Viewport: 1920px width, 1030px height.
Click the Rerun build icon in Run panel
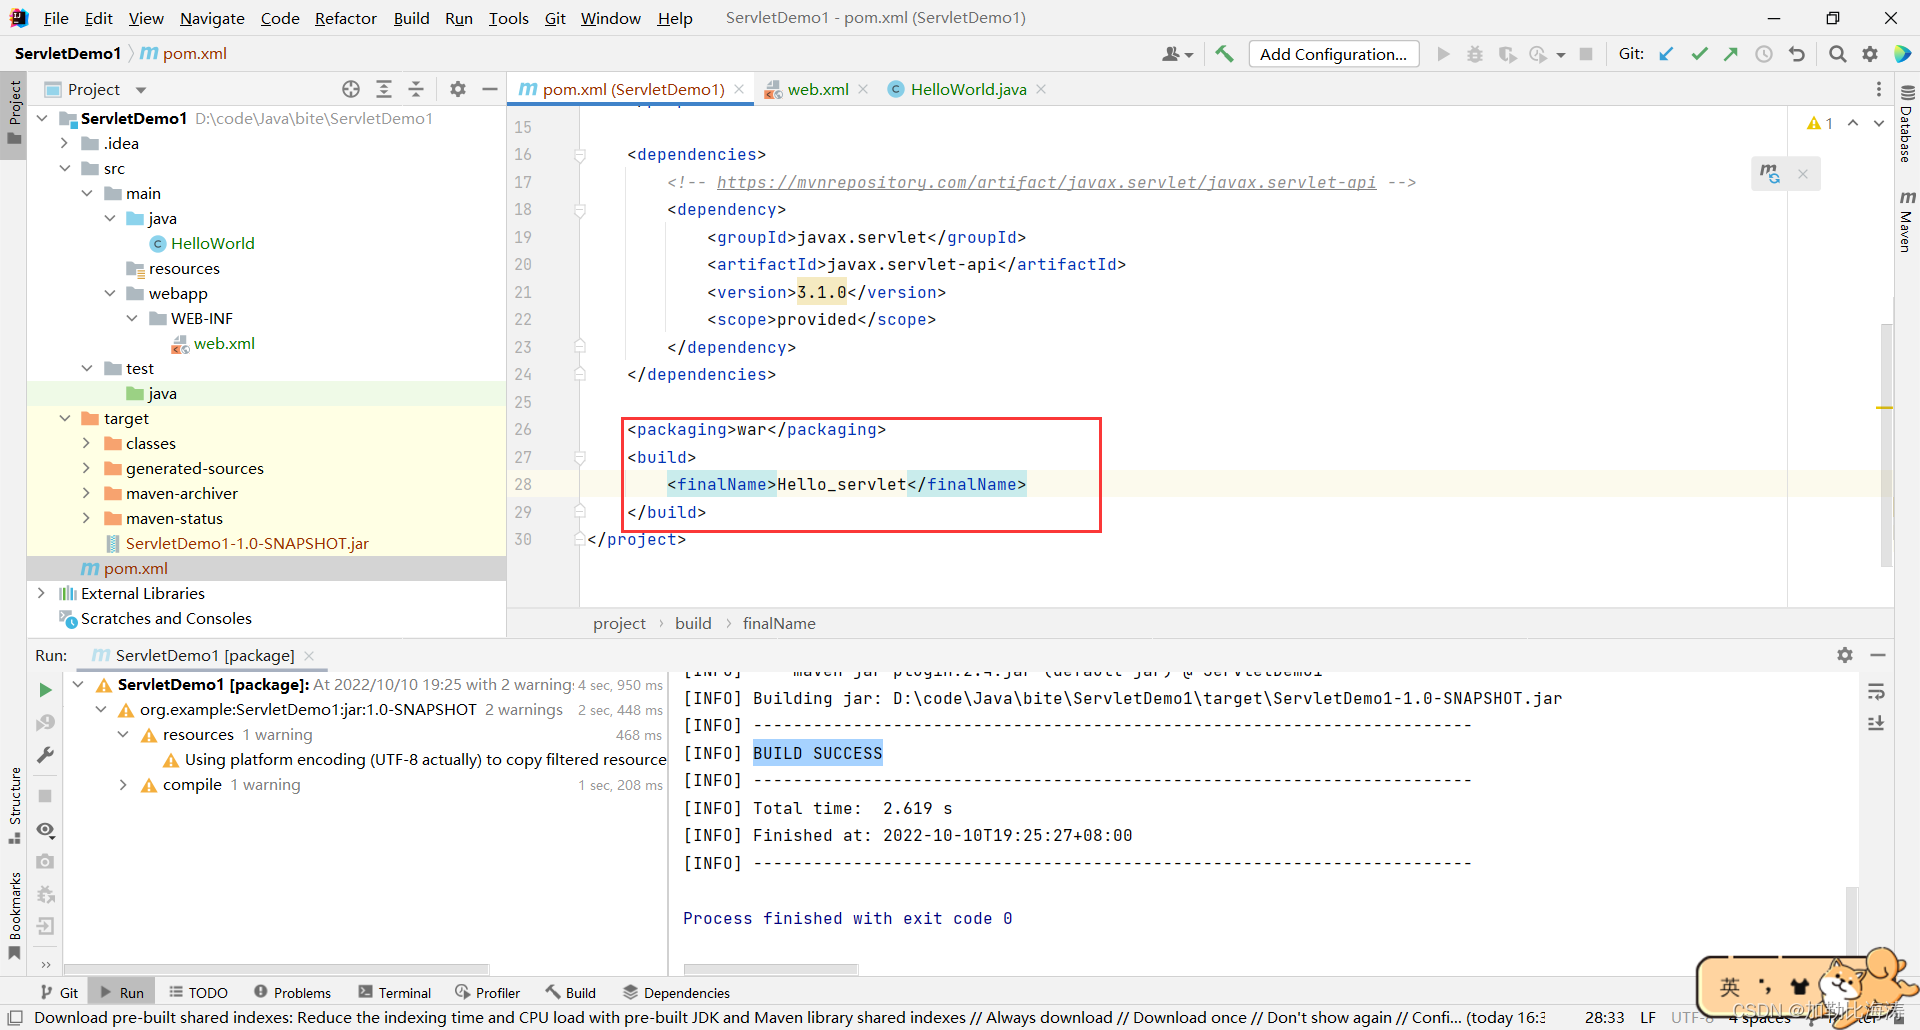[x=44, y=690]
